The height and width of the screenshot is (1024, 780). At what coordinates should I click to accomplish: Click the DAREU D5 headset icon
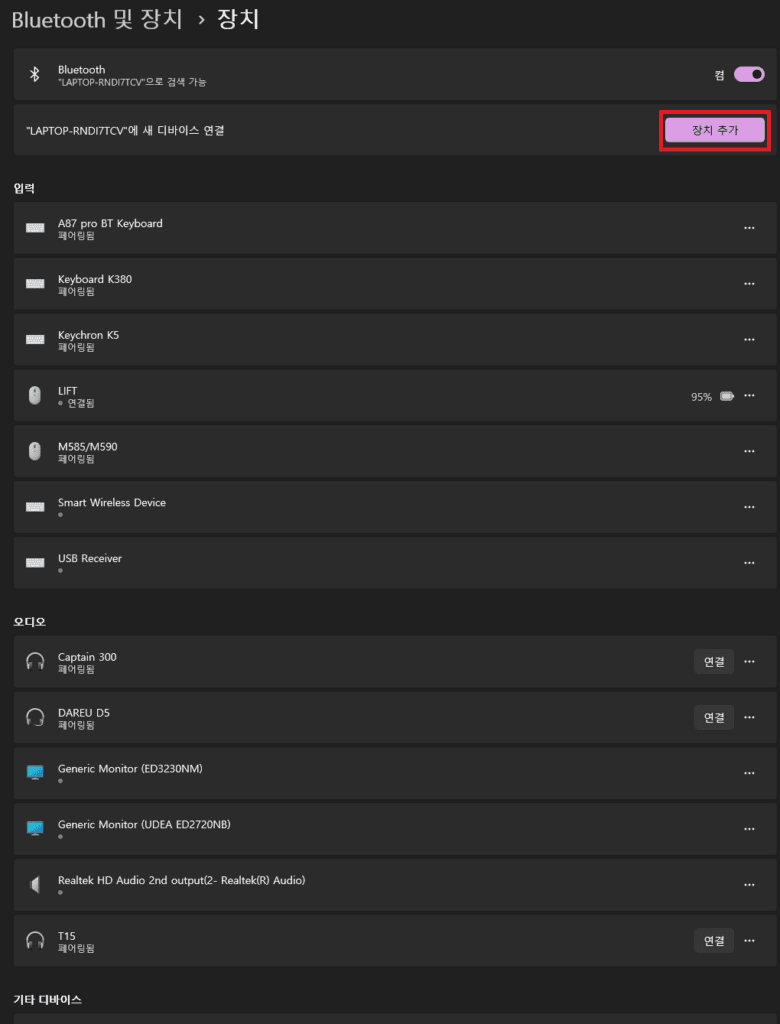tap(35, 718)
